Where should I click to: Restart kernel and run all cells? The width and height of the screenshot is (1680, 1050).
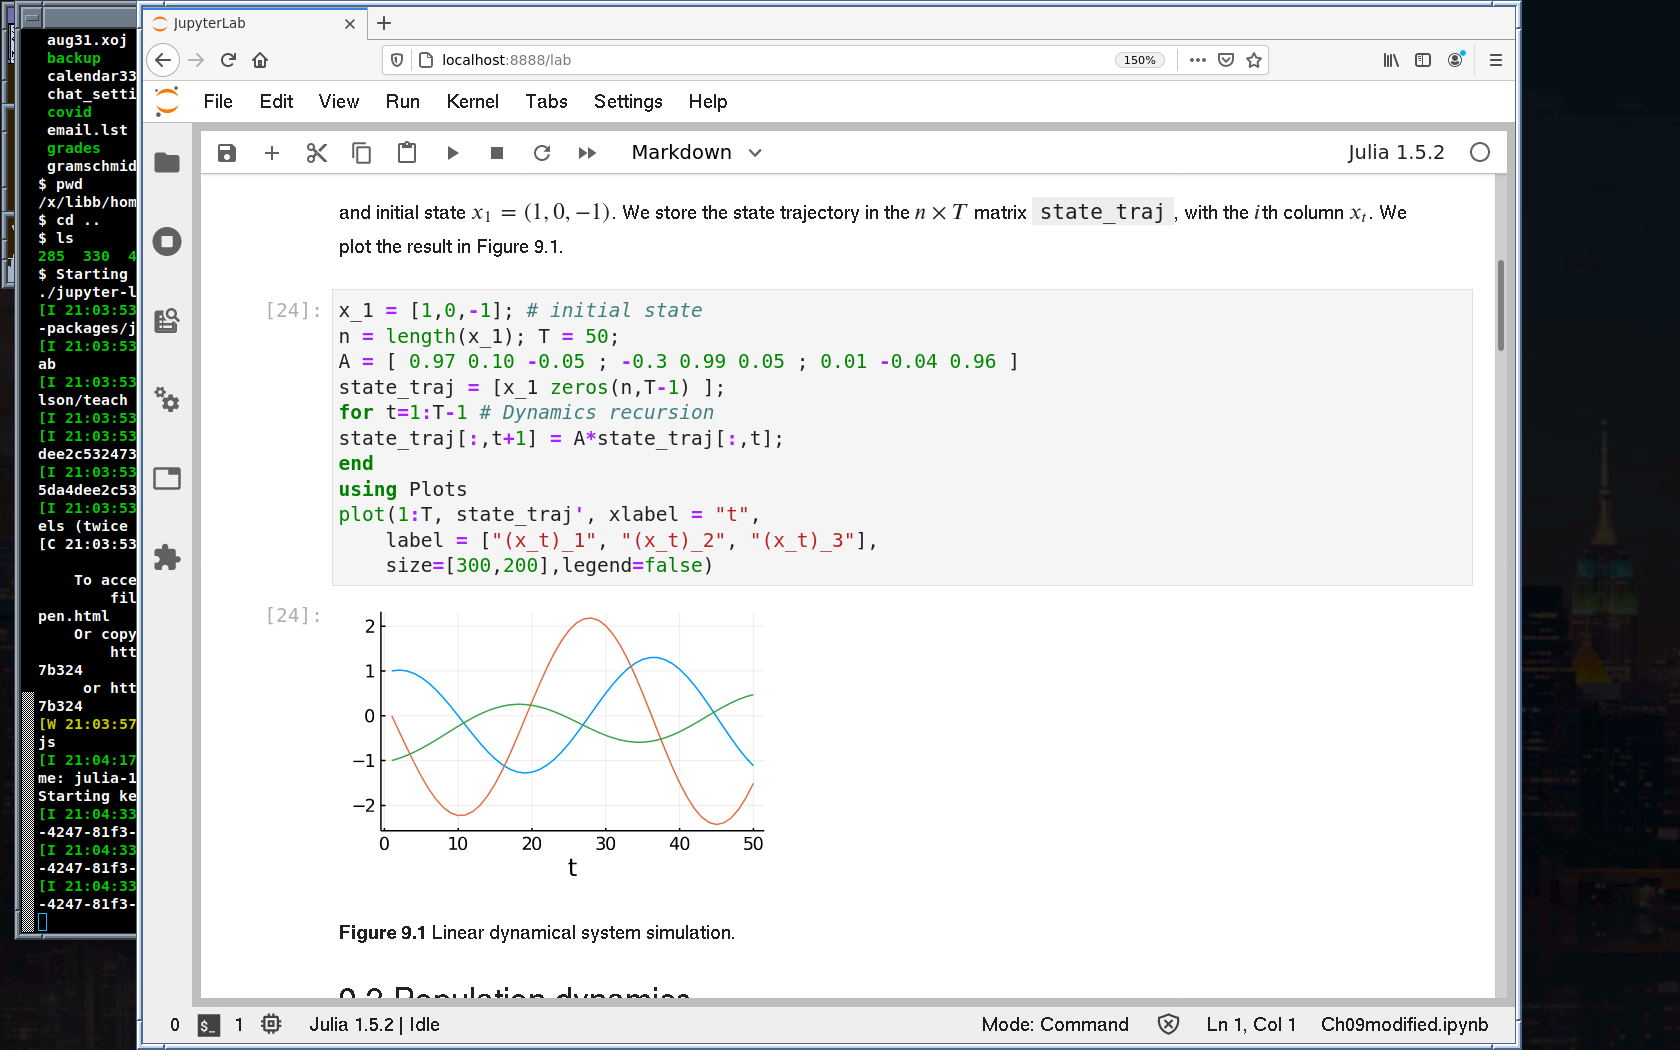(x=587, y=153)
